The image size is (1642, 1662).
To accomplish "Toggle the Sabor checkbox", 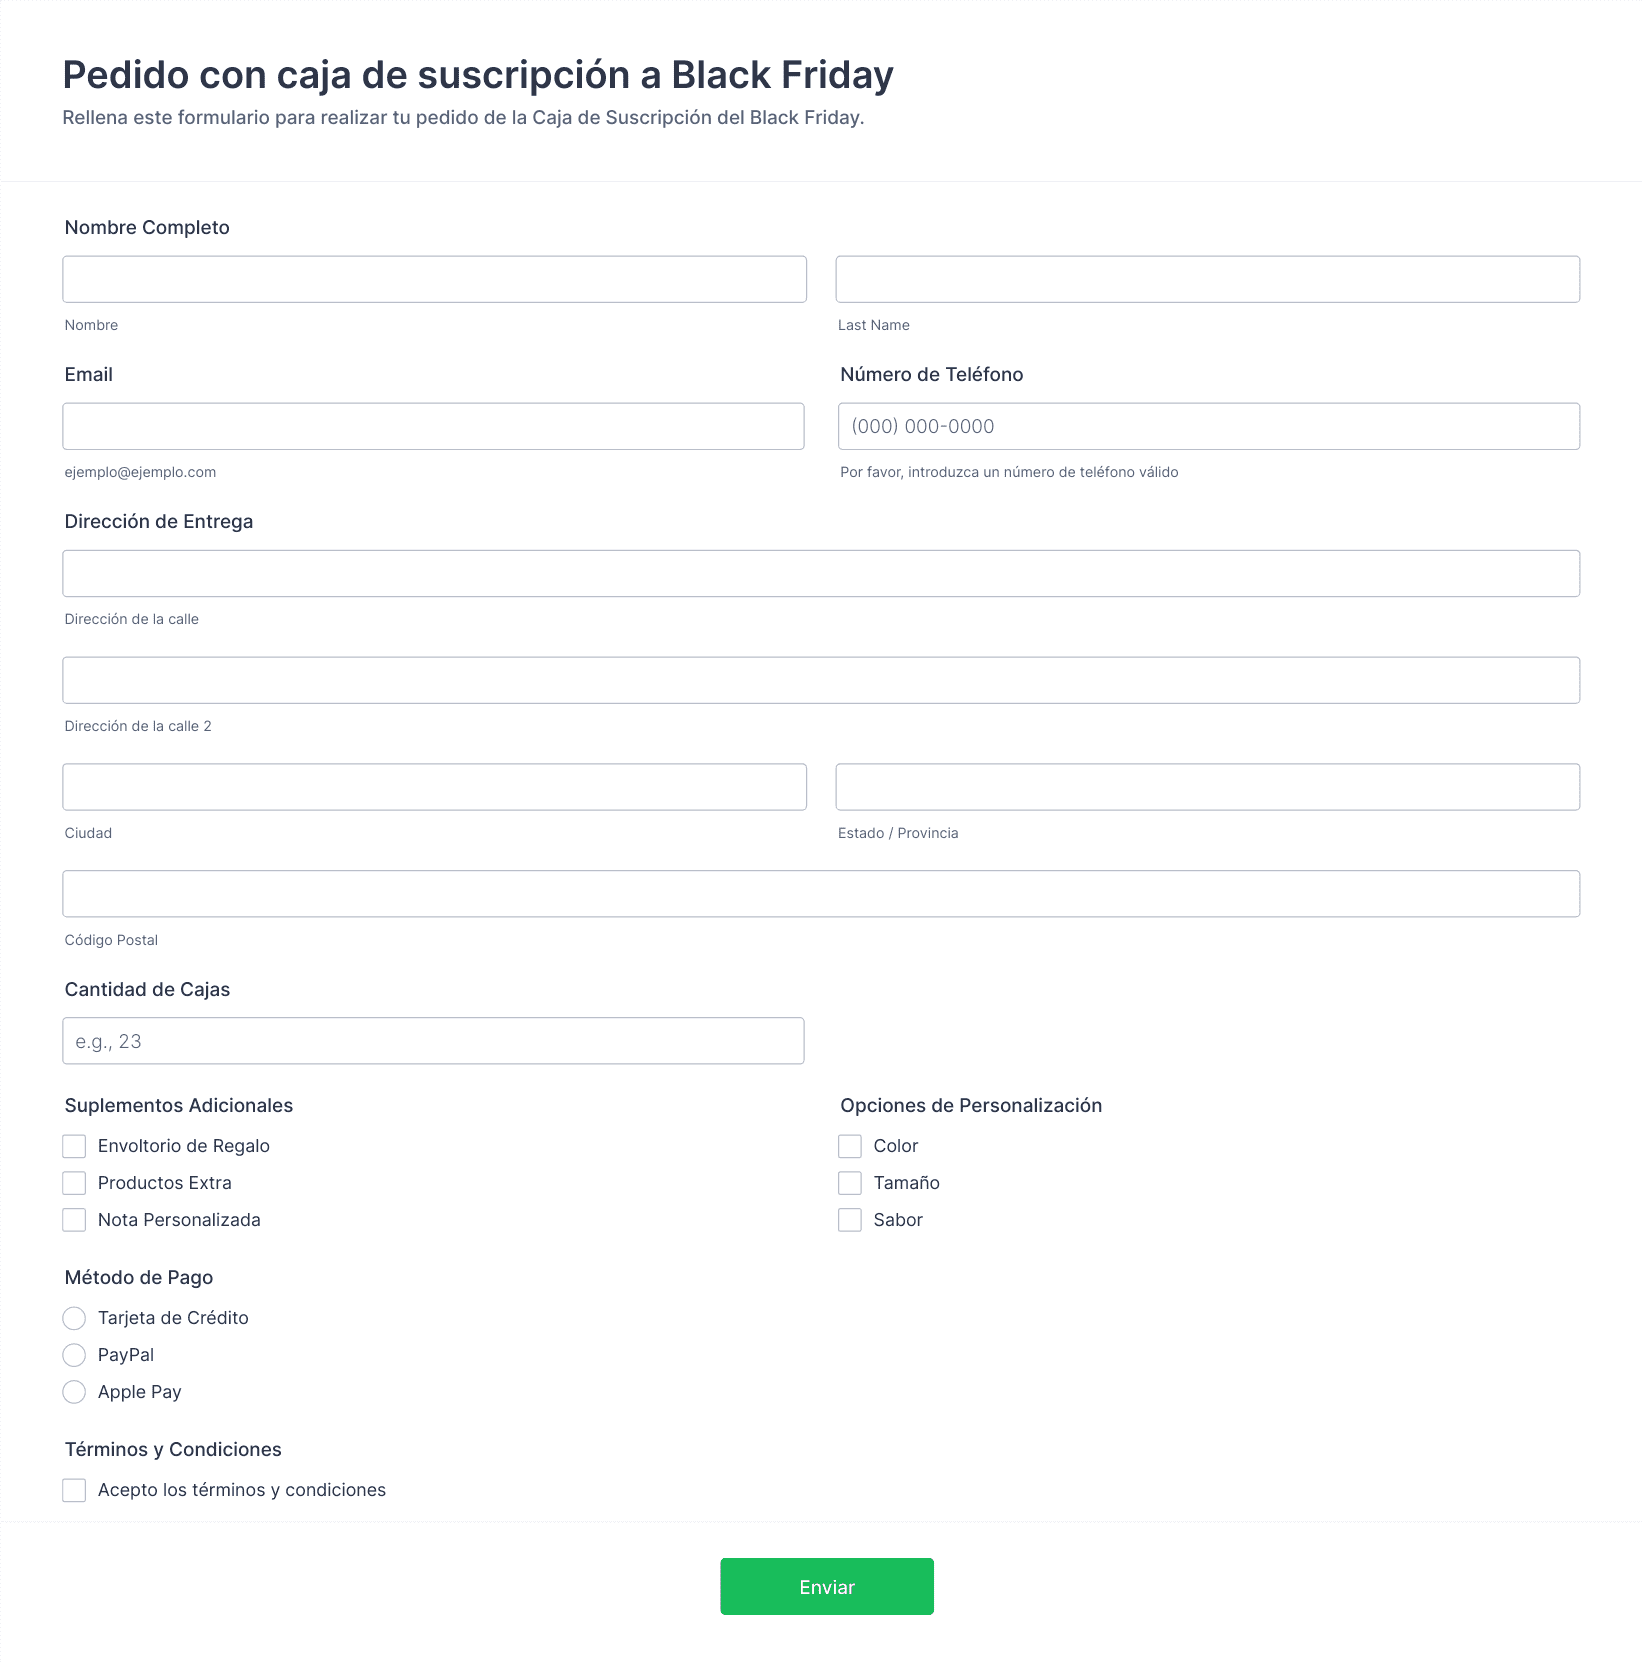I will click(x=850, y=1220).
